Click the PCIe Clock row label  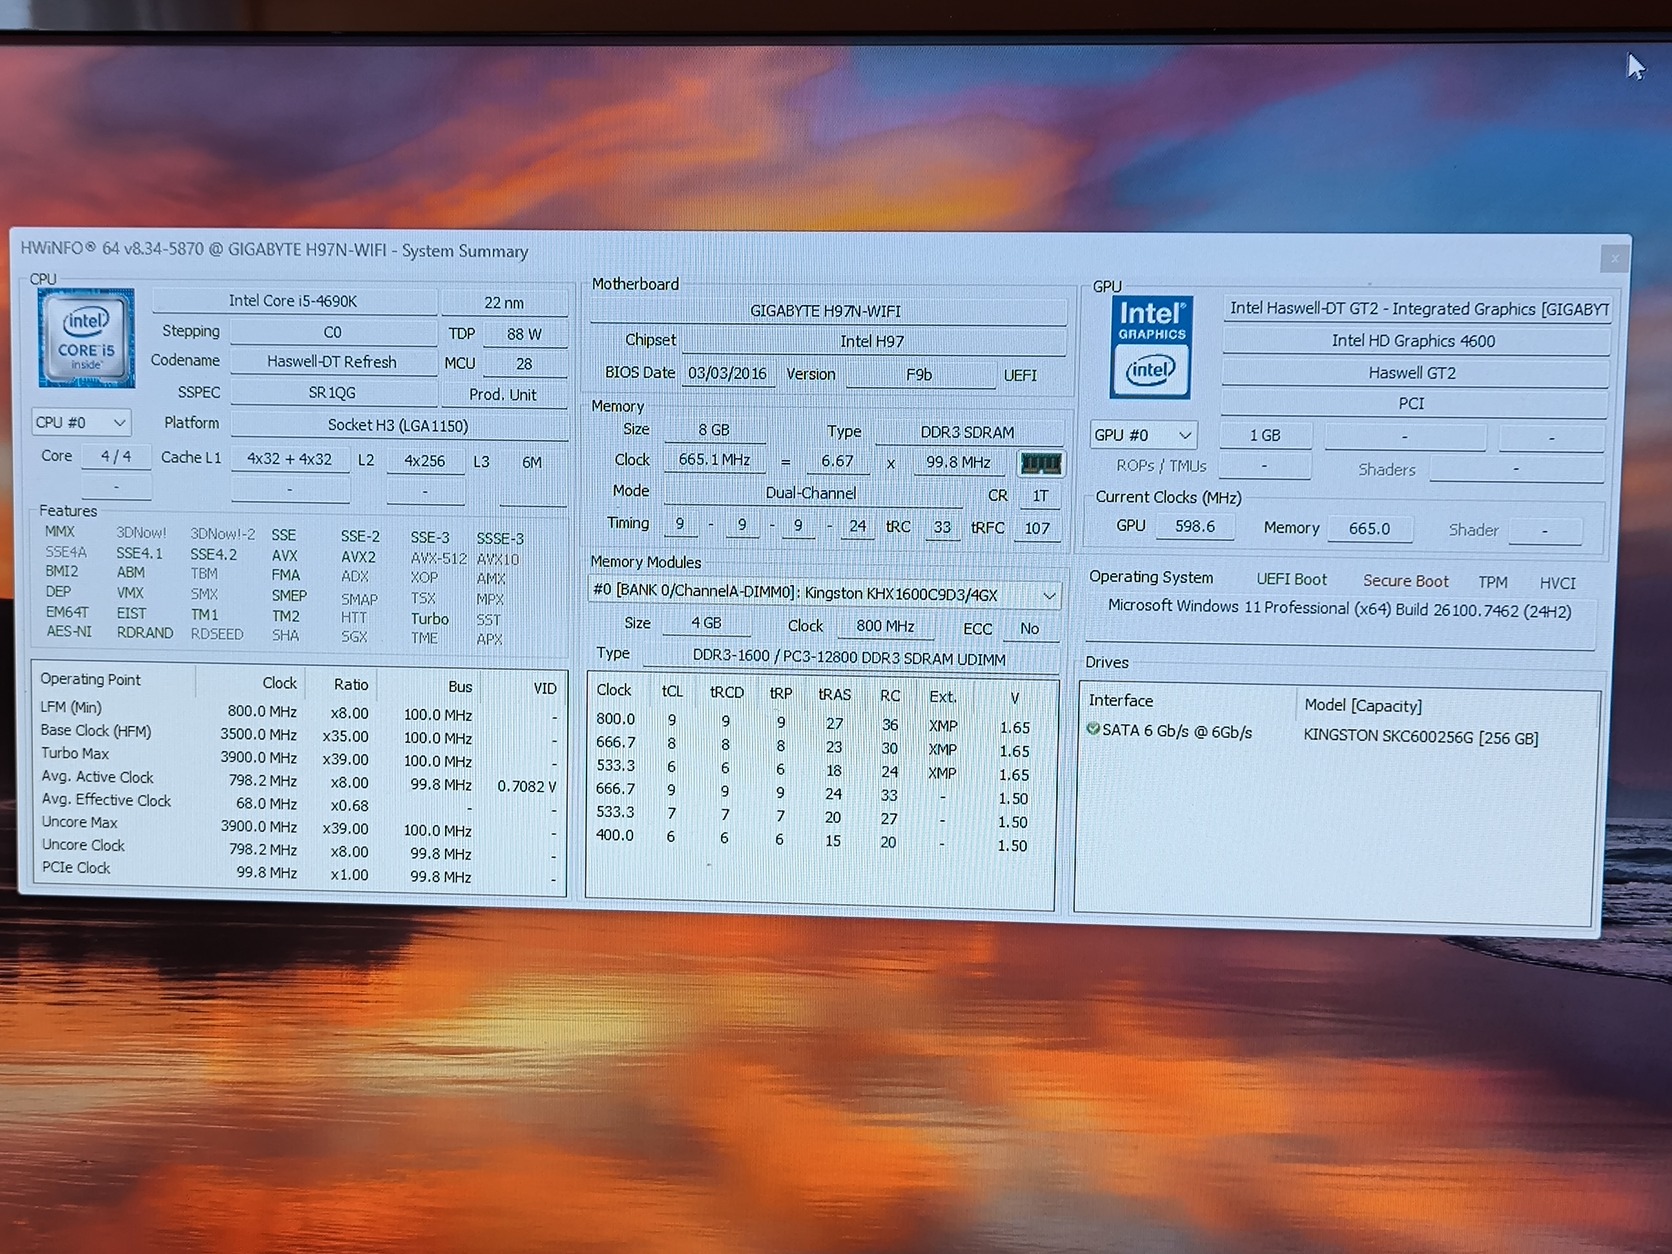pos(76,868)
